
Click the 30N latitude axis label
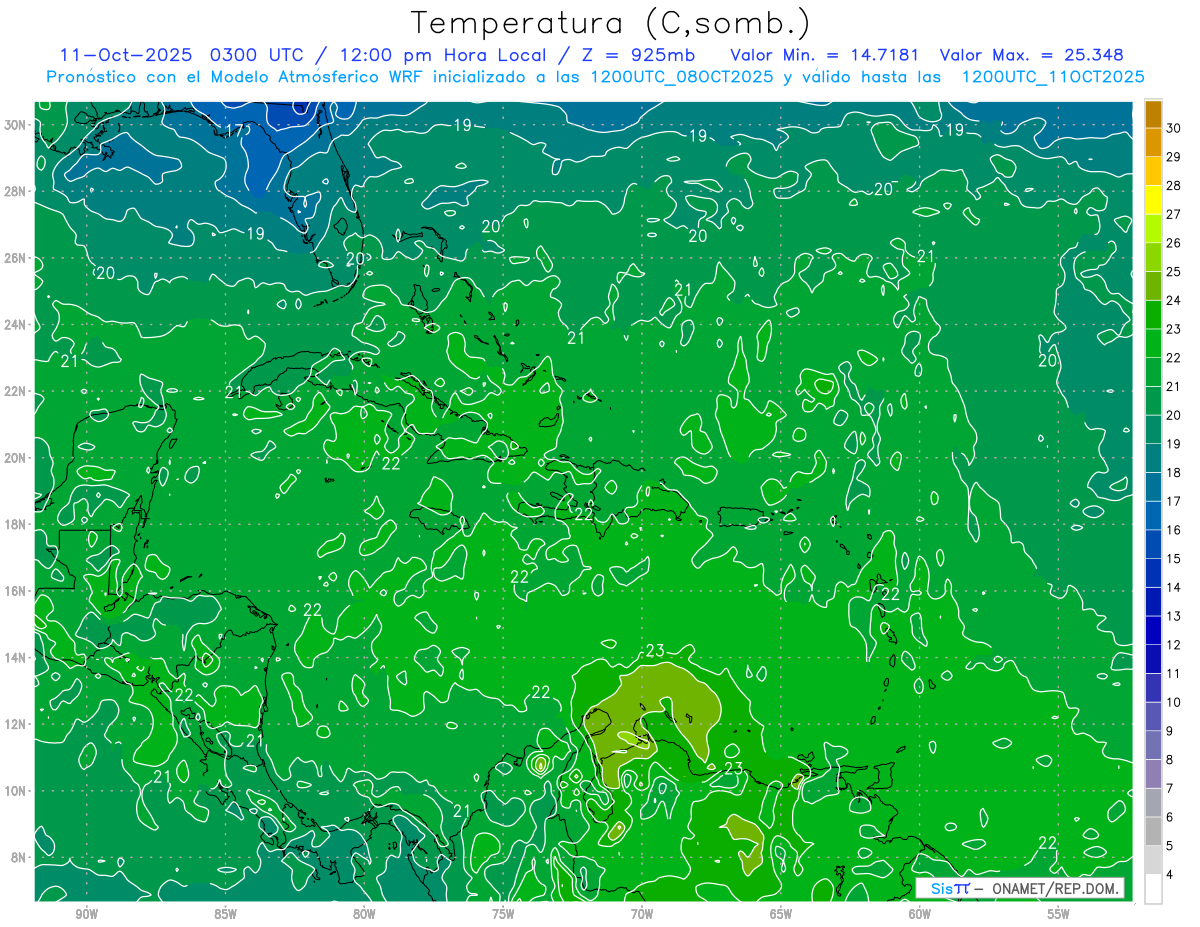point(17,125)
